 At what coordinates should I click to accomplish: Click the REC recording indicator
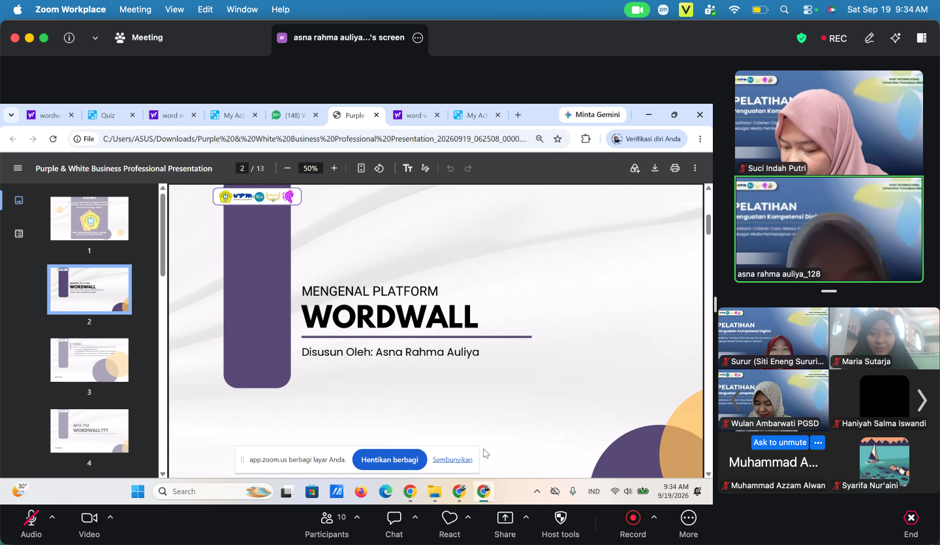(834, 38)
